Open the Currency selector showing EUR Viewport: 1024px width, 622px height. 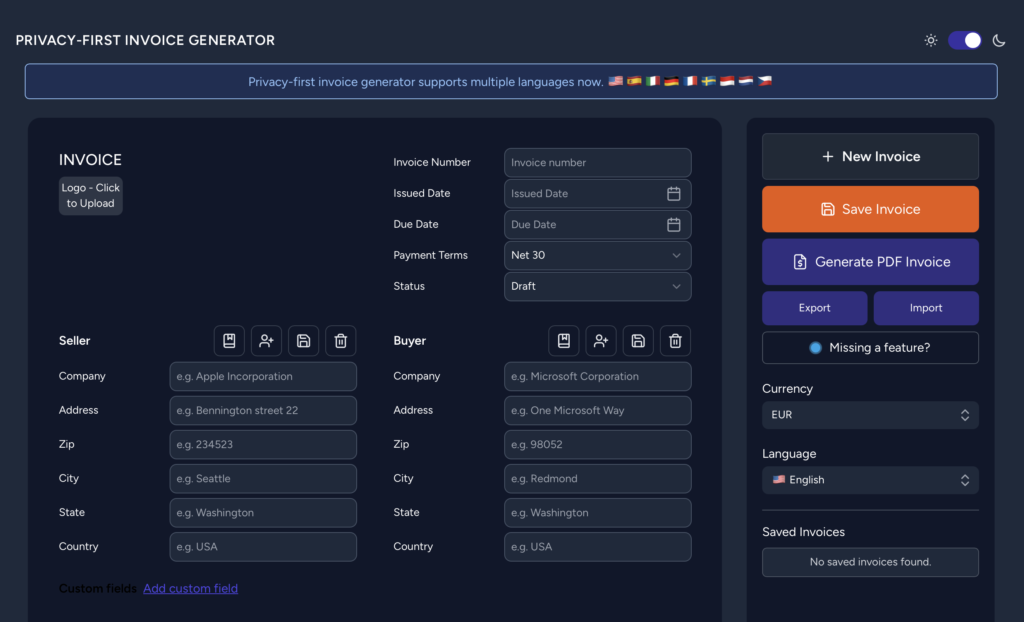tap(870, 415)
